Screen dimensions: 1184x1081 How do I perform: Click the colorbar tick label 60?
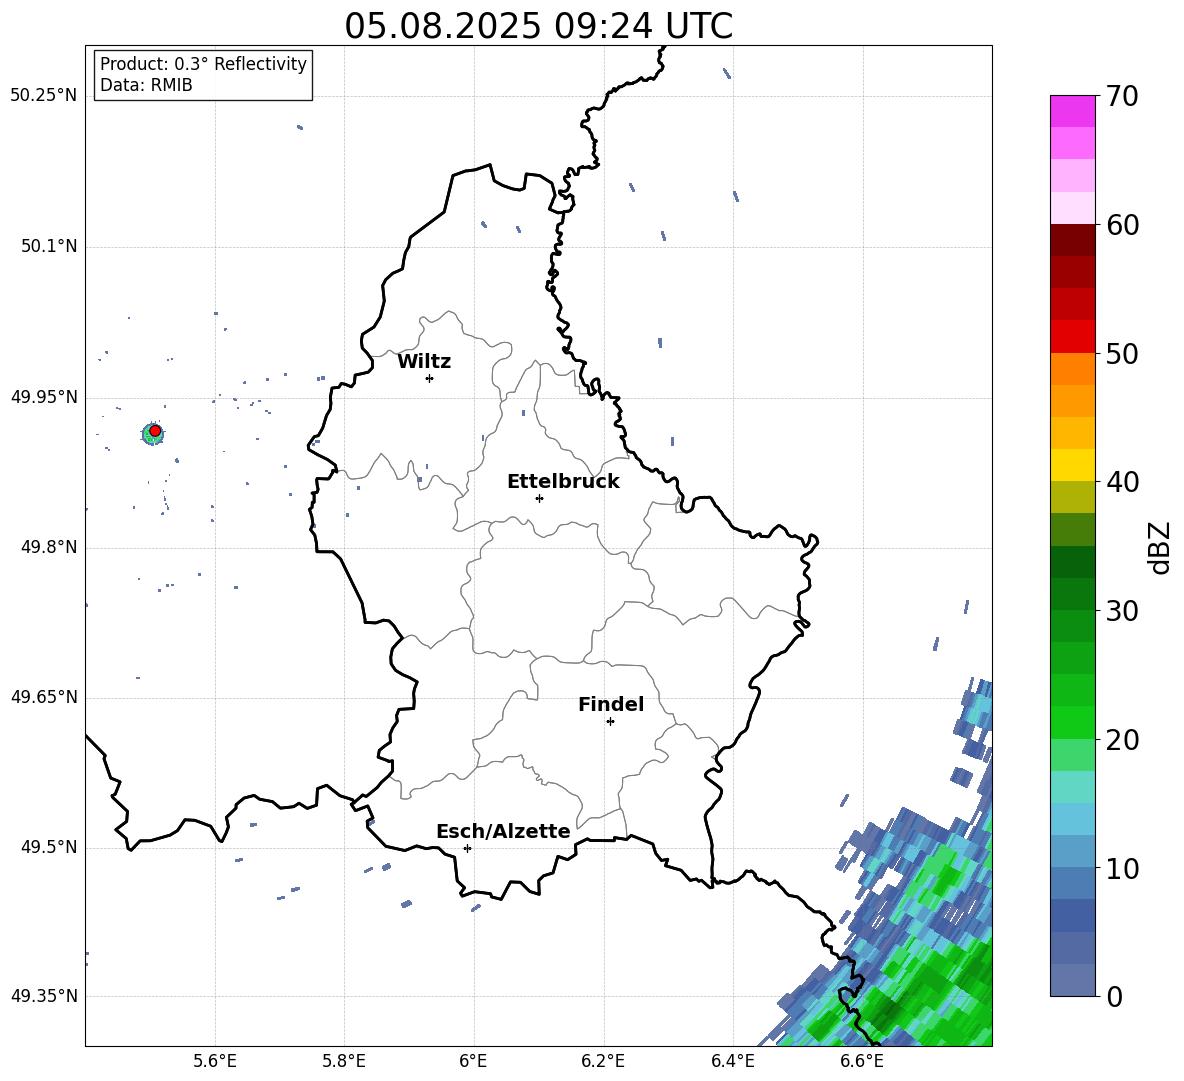click(1122, 225)
